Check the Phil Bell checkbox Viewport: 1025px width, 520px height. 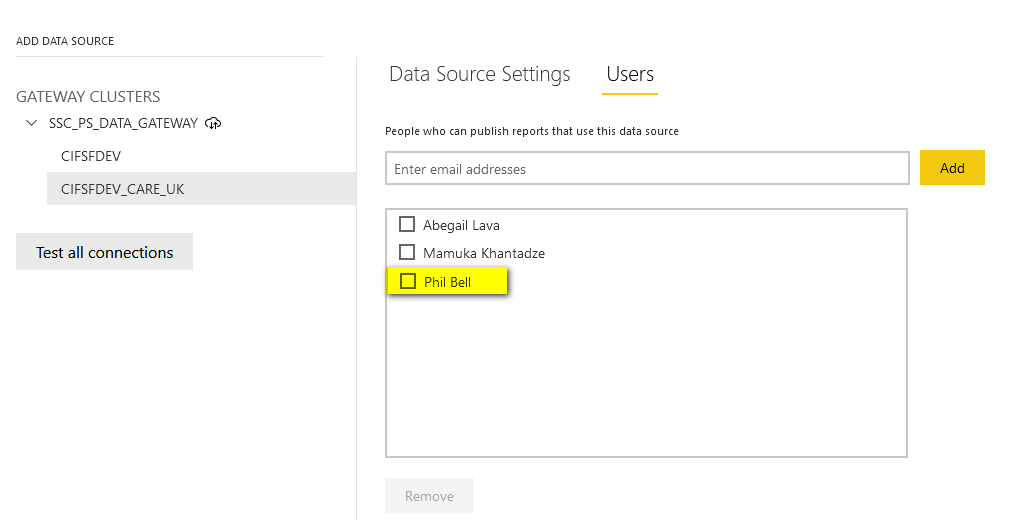coord(408,281)
